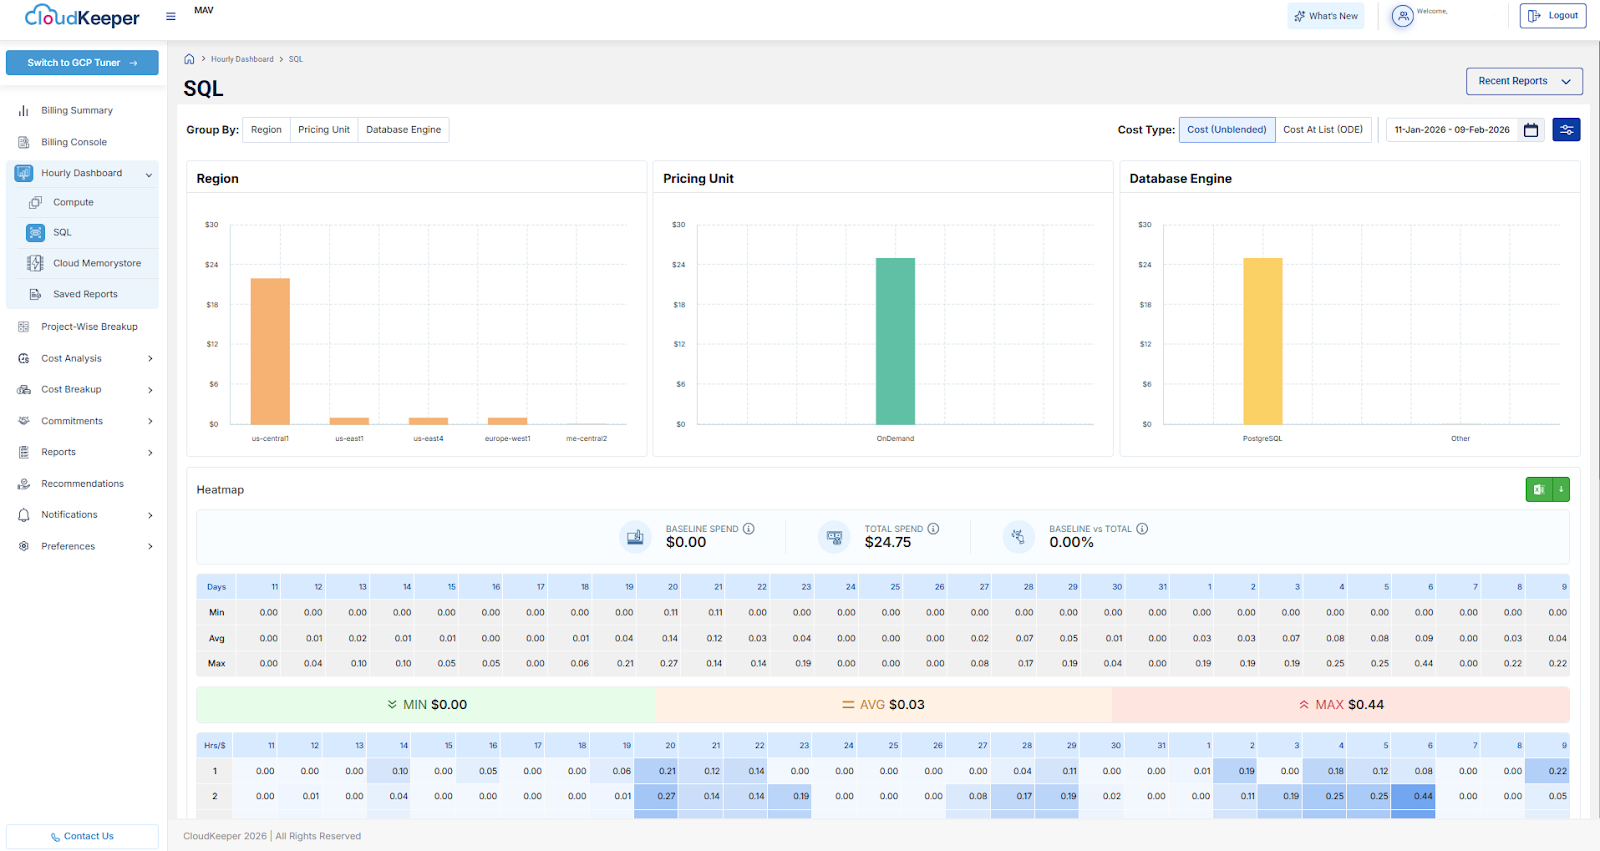The image size is (1600, 851).
Task: Click the user profile avatar icon
Action: coord(1403,16)
